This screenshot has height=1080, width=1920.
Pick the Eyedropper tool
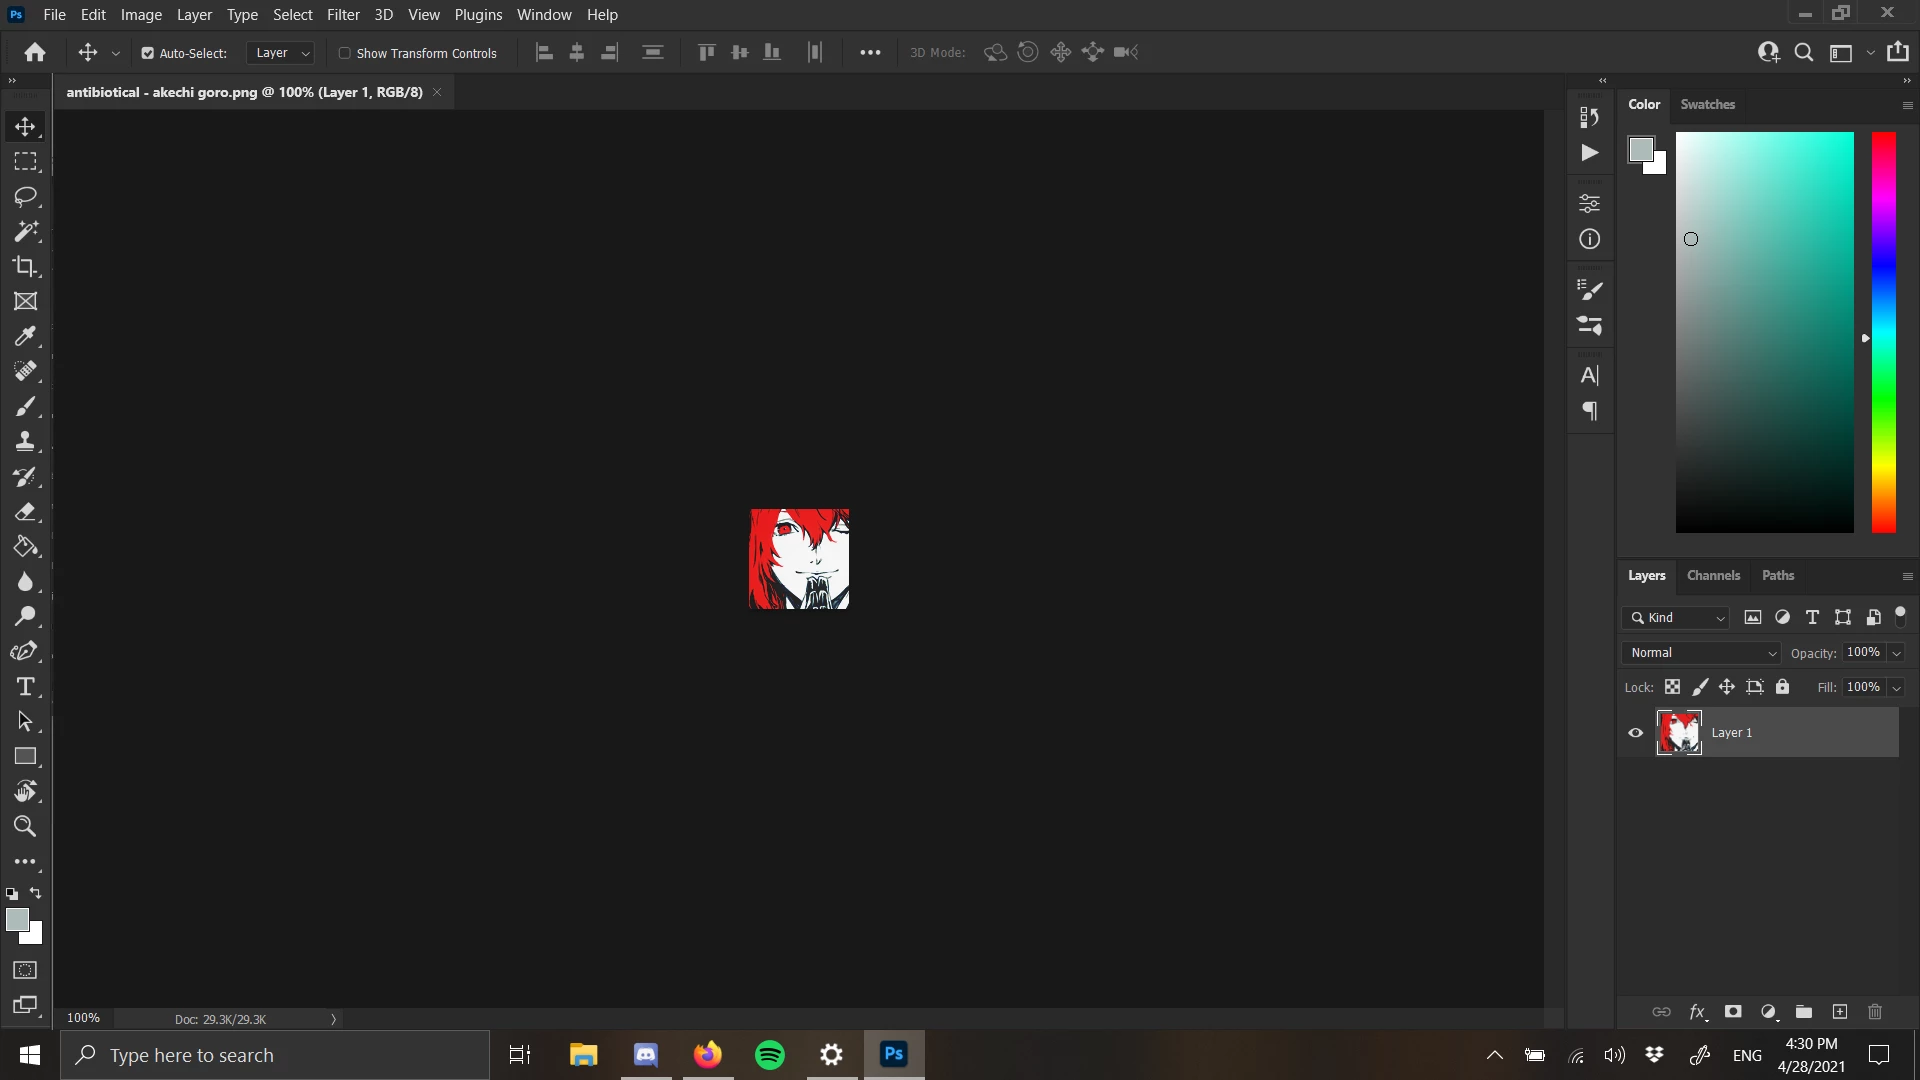(x=25, y=336)
